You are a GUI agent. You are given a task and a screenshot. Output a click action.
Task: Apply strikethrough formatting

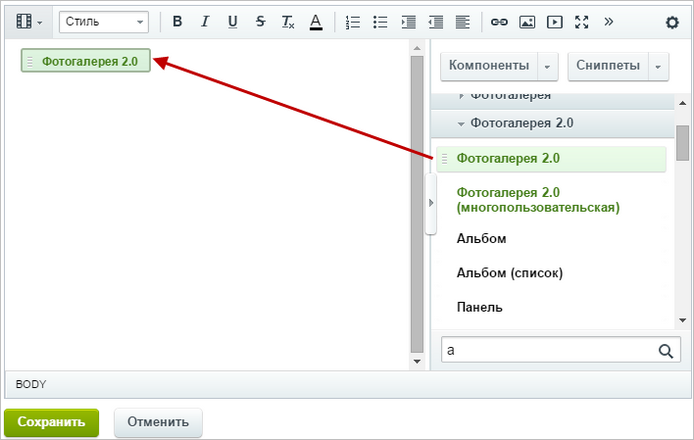(x=260, y=21)
